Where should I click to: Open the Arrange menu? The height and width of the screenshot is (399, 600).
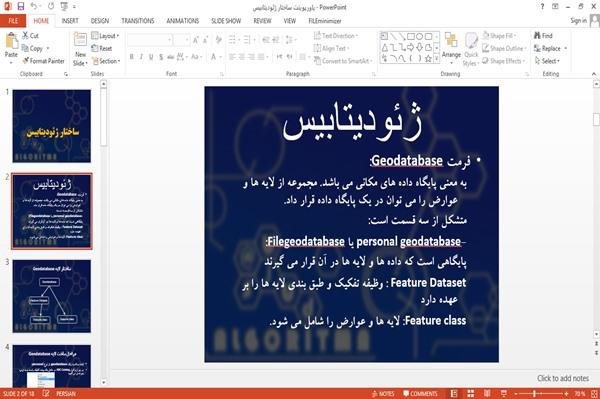(x=451, y=48)
